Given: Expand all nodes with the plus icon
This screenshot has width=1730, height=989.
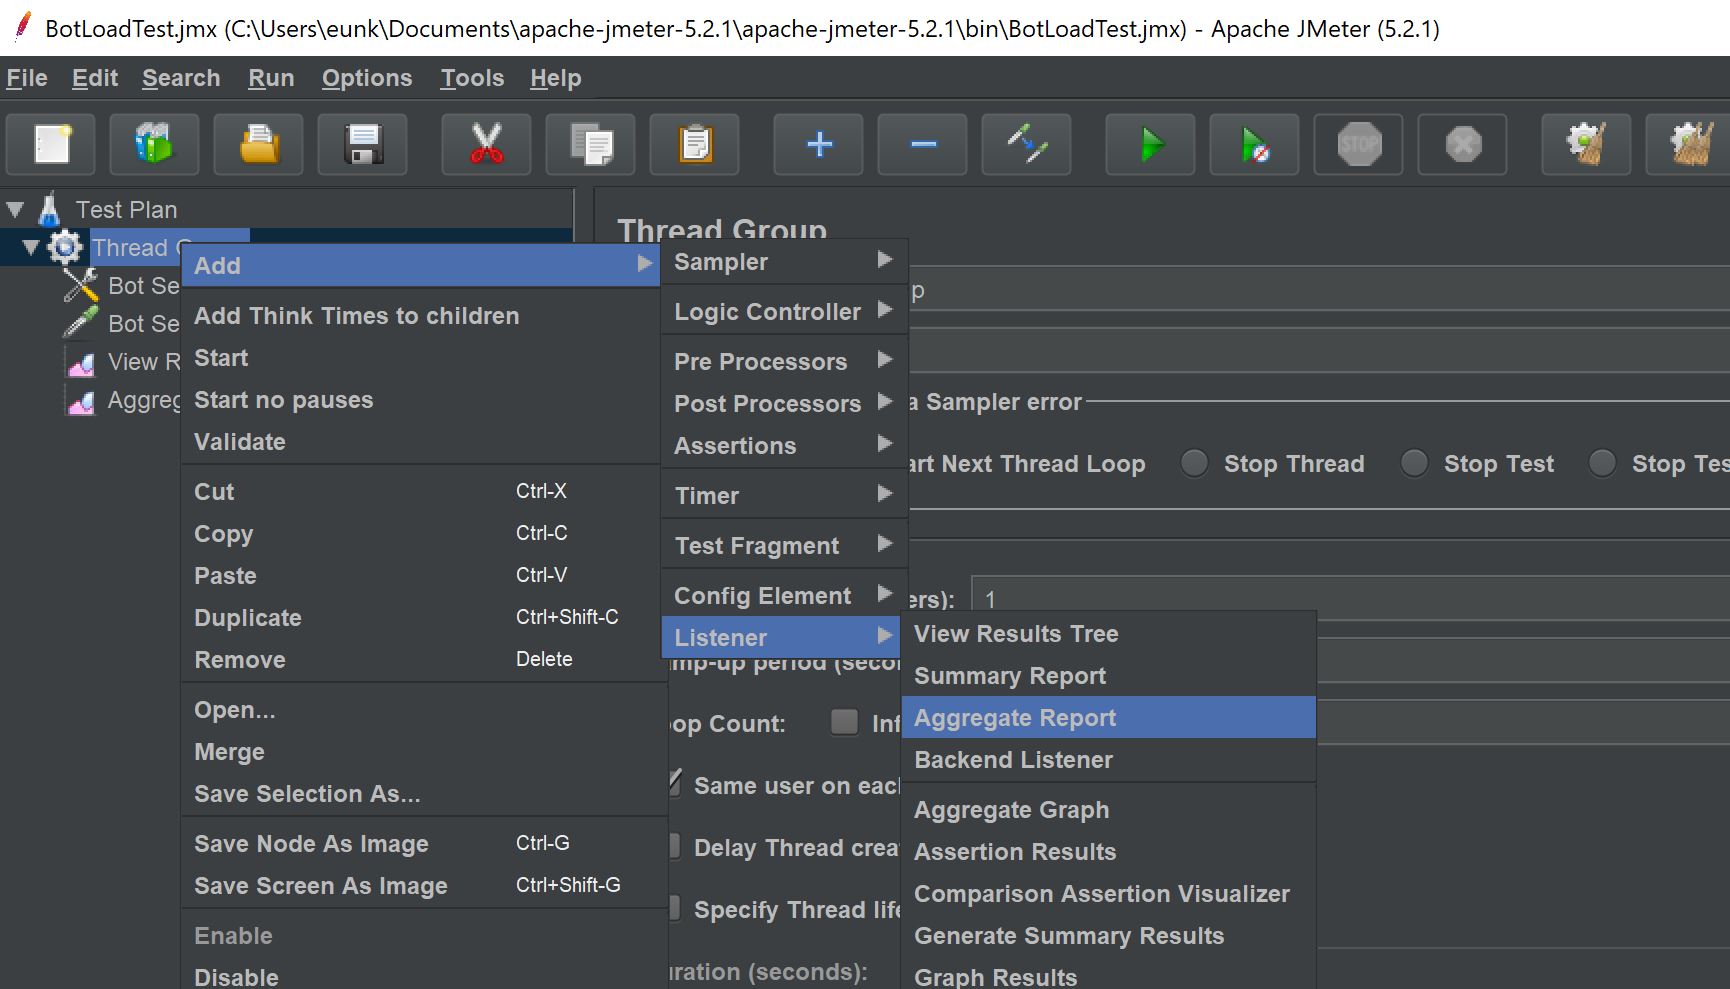Looking at the screenshot, I should (819, 145).
